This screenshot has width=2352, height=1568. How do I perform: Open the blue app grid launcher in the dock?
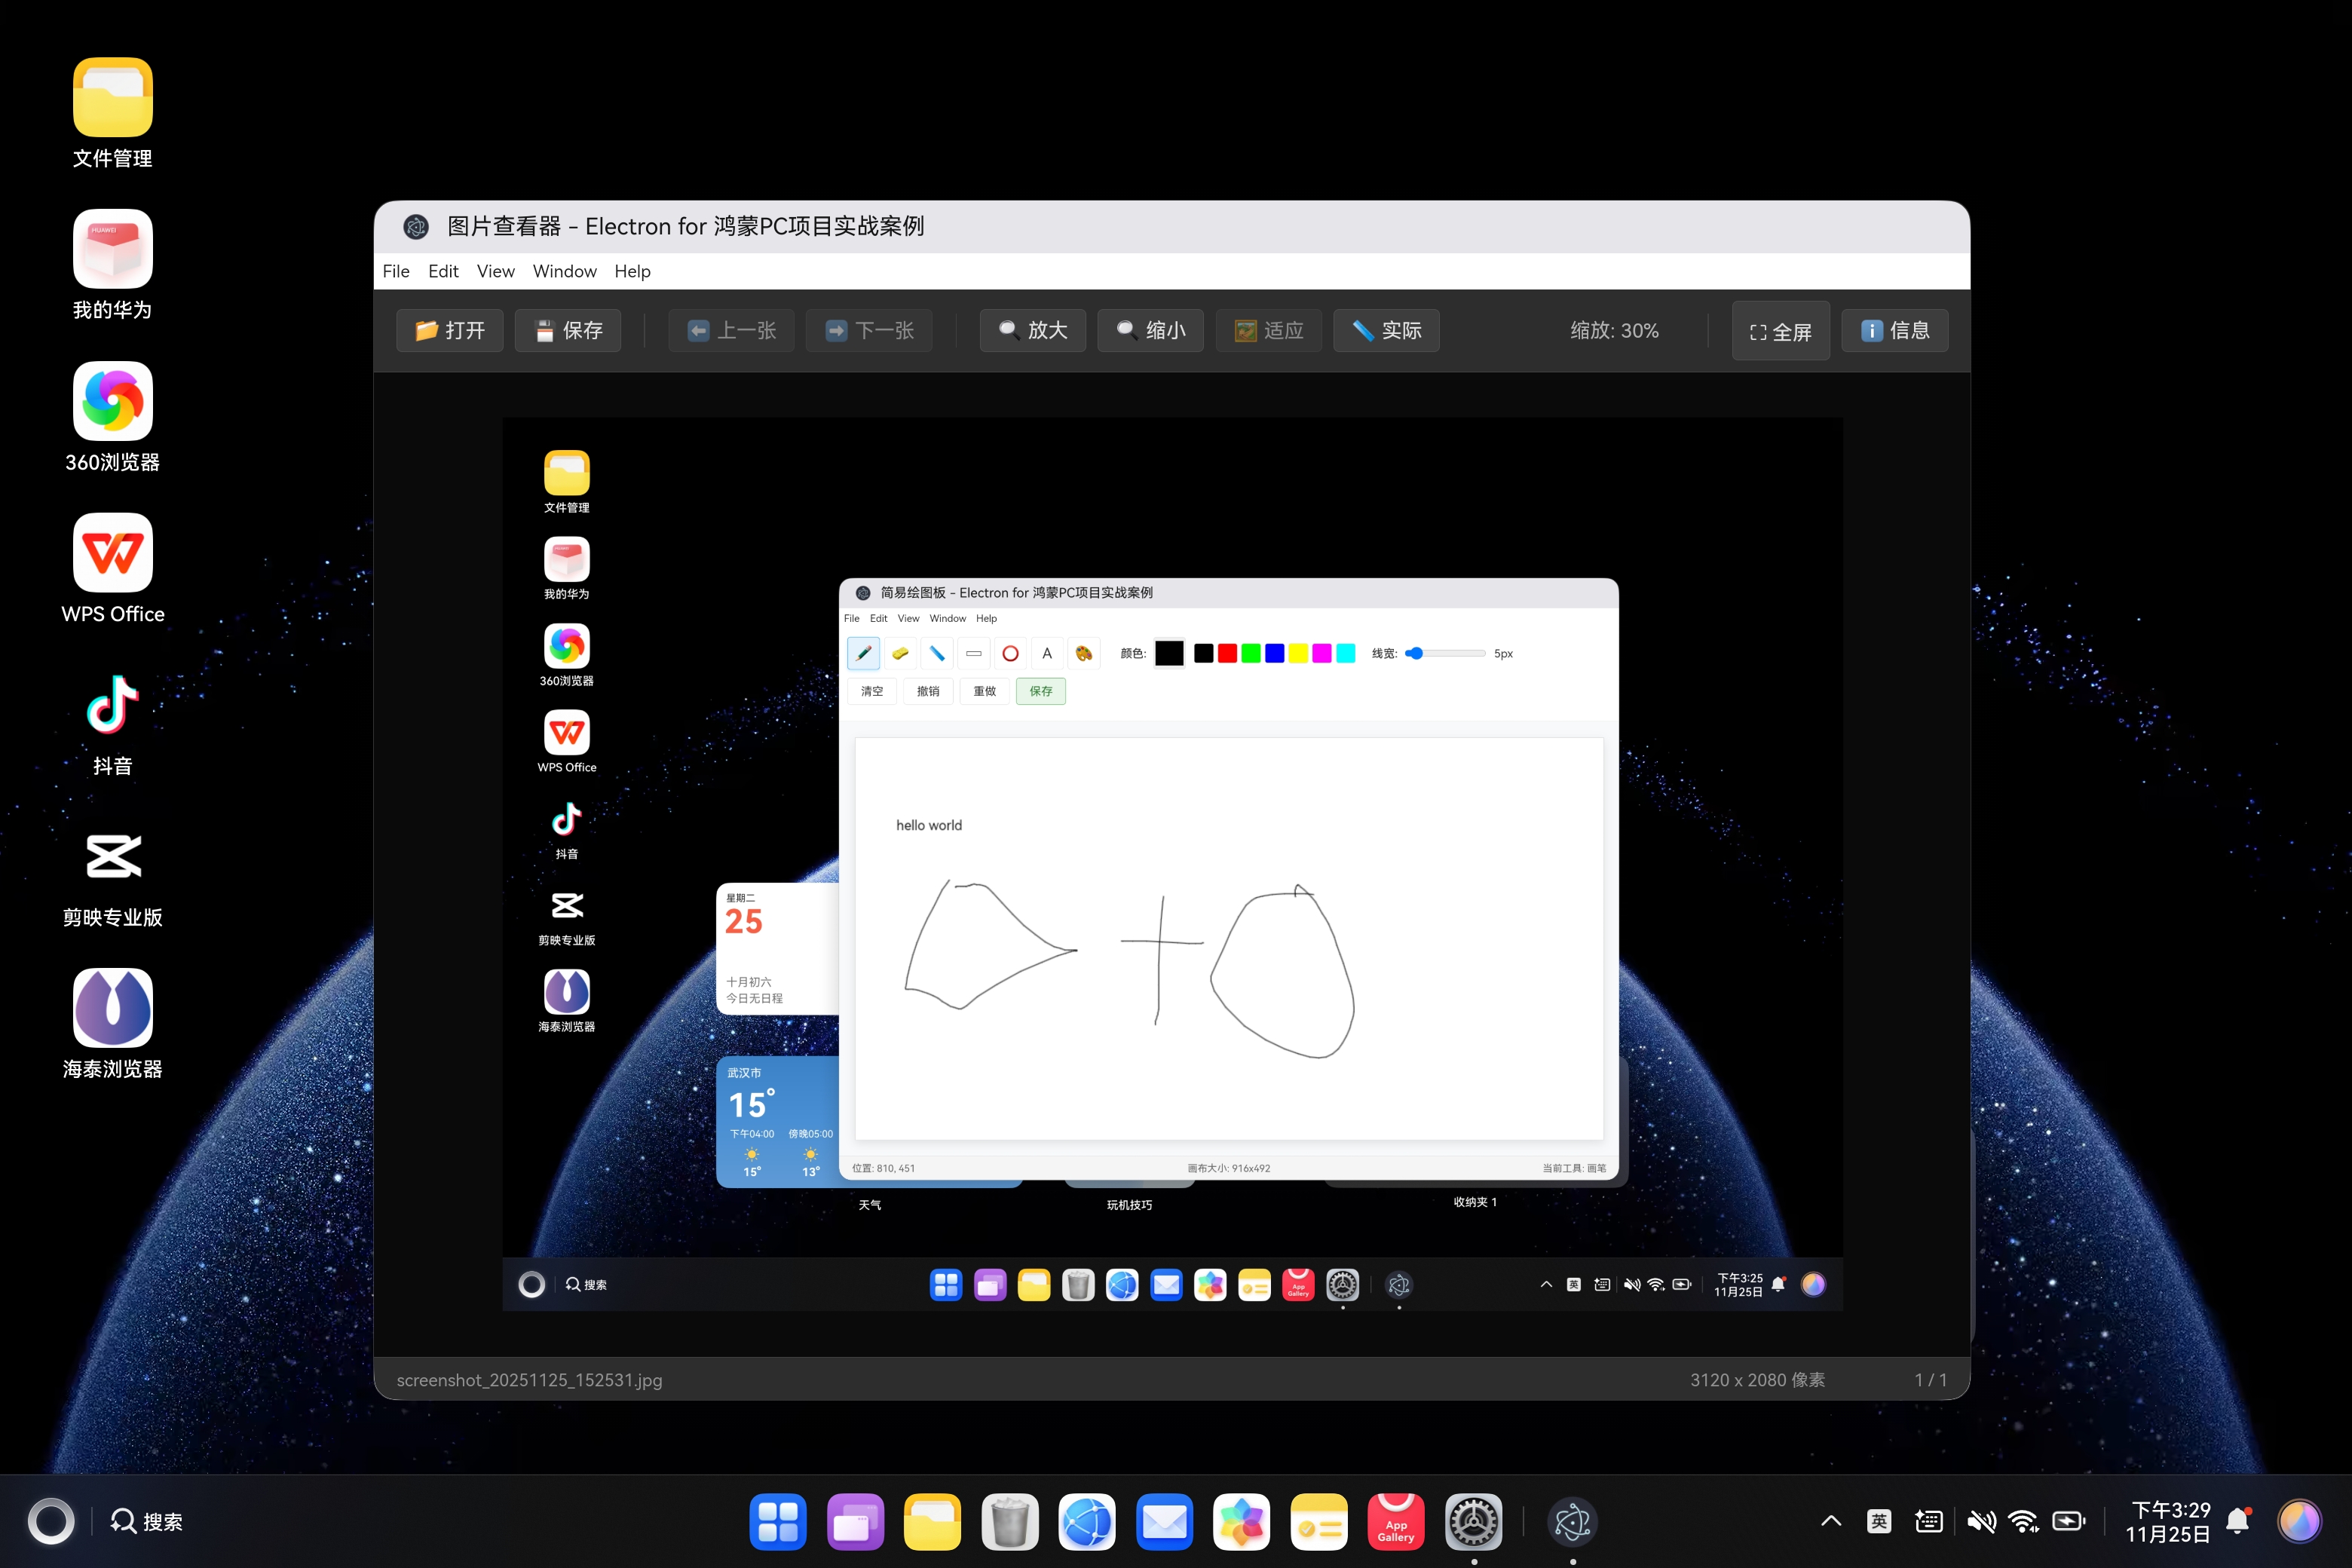pos(778,1522)
